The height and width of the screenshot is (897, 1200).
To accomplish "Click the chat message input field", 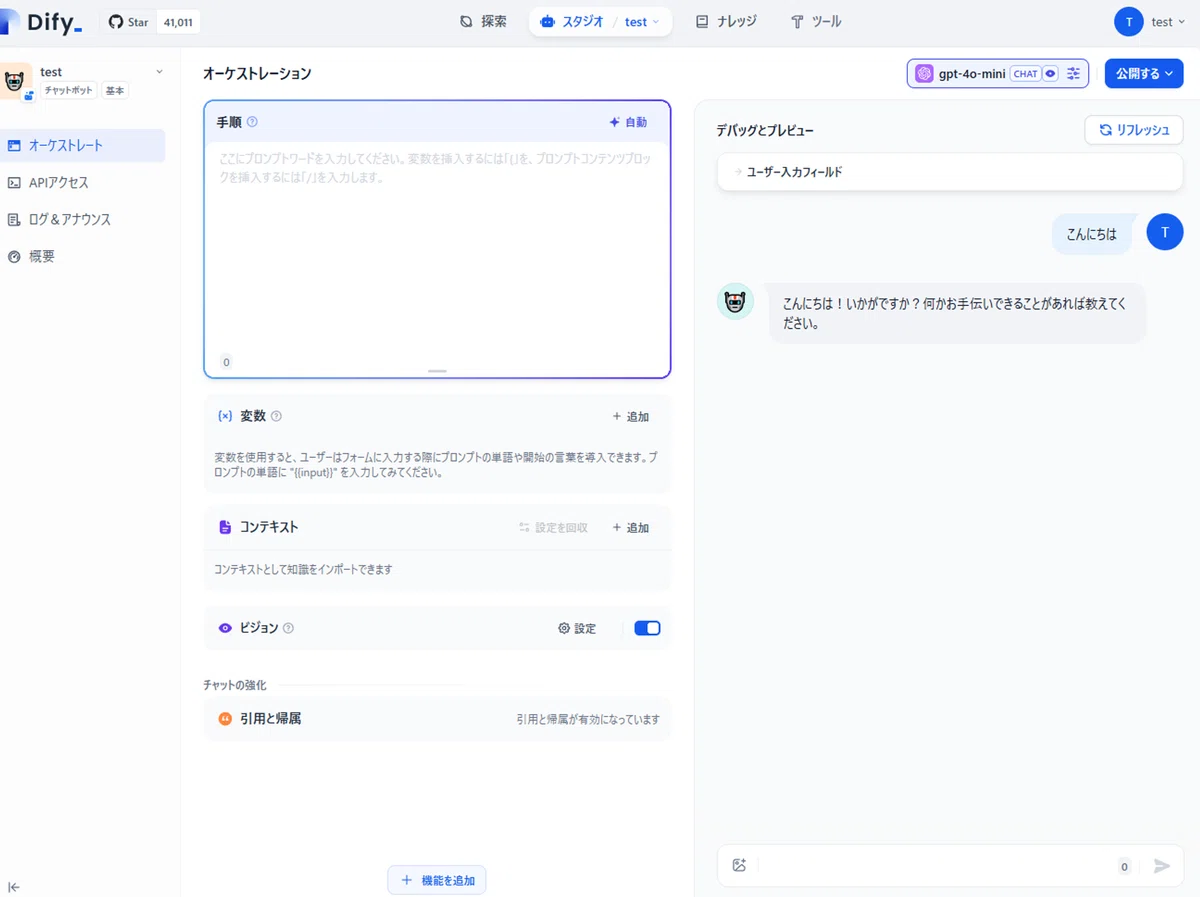I will tap(938, 866).
